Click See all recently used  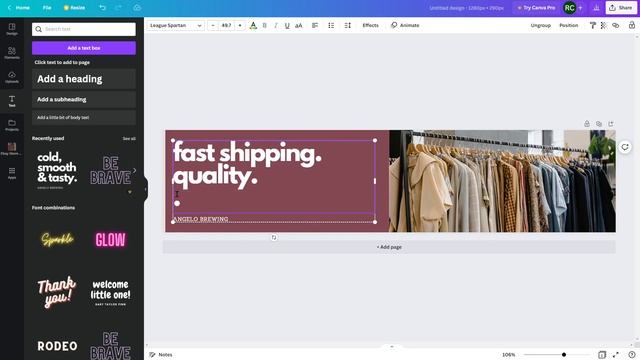(x=129, y=139)
